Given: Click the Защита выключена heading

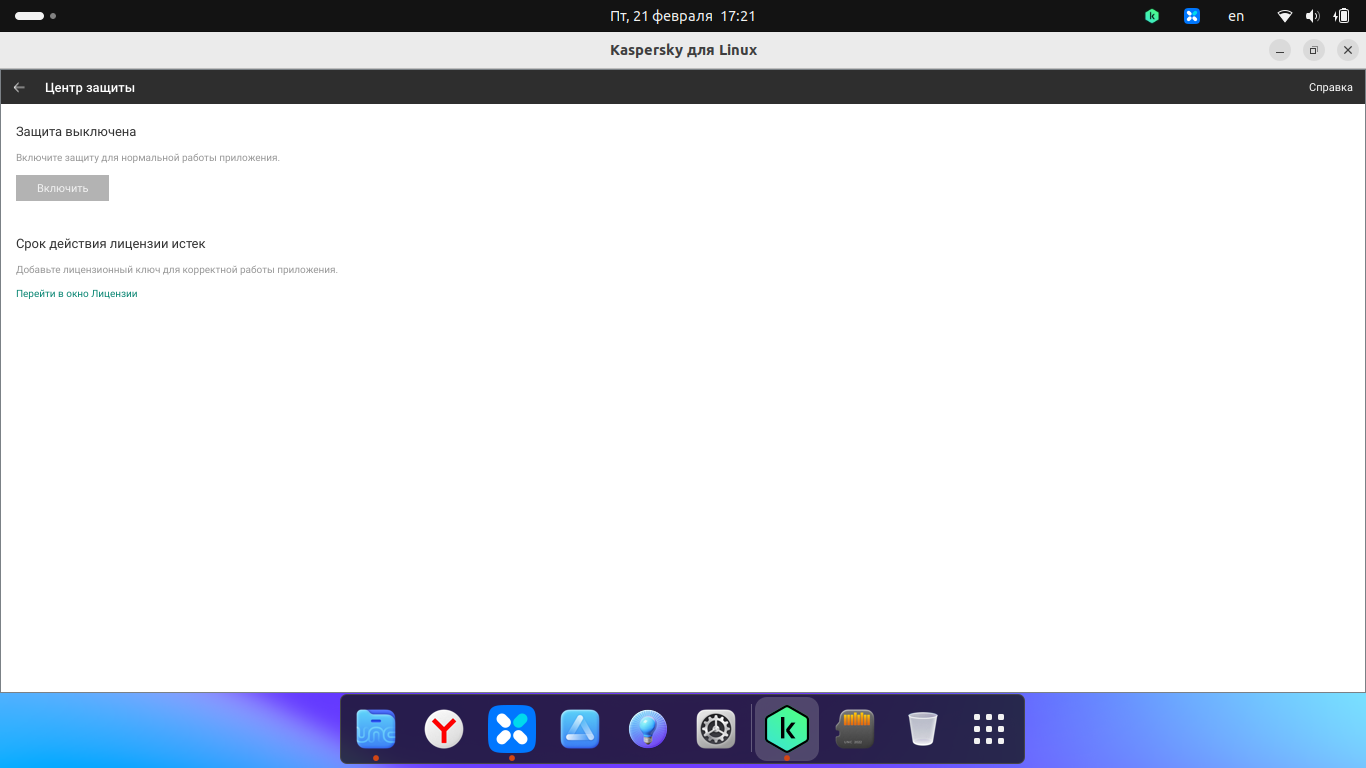Looking at the screenshot, I should pyautogui.click(x=76, y=132).
